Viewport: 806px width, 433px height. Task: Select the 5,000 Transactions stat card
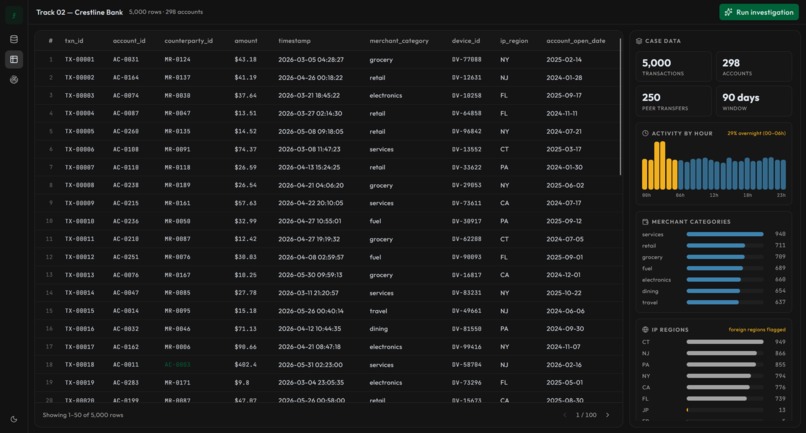click(673, 66)
